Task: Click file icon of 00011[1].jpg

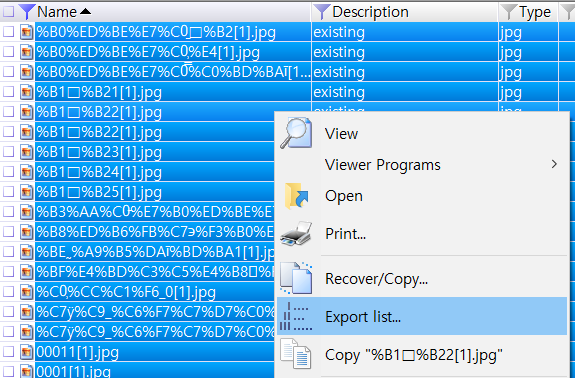Action: click(x=26, y=352)
